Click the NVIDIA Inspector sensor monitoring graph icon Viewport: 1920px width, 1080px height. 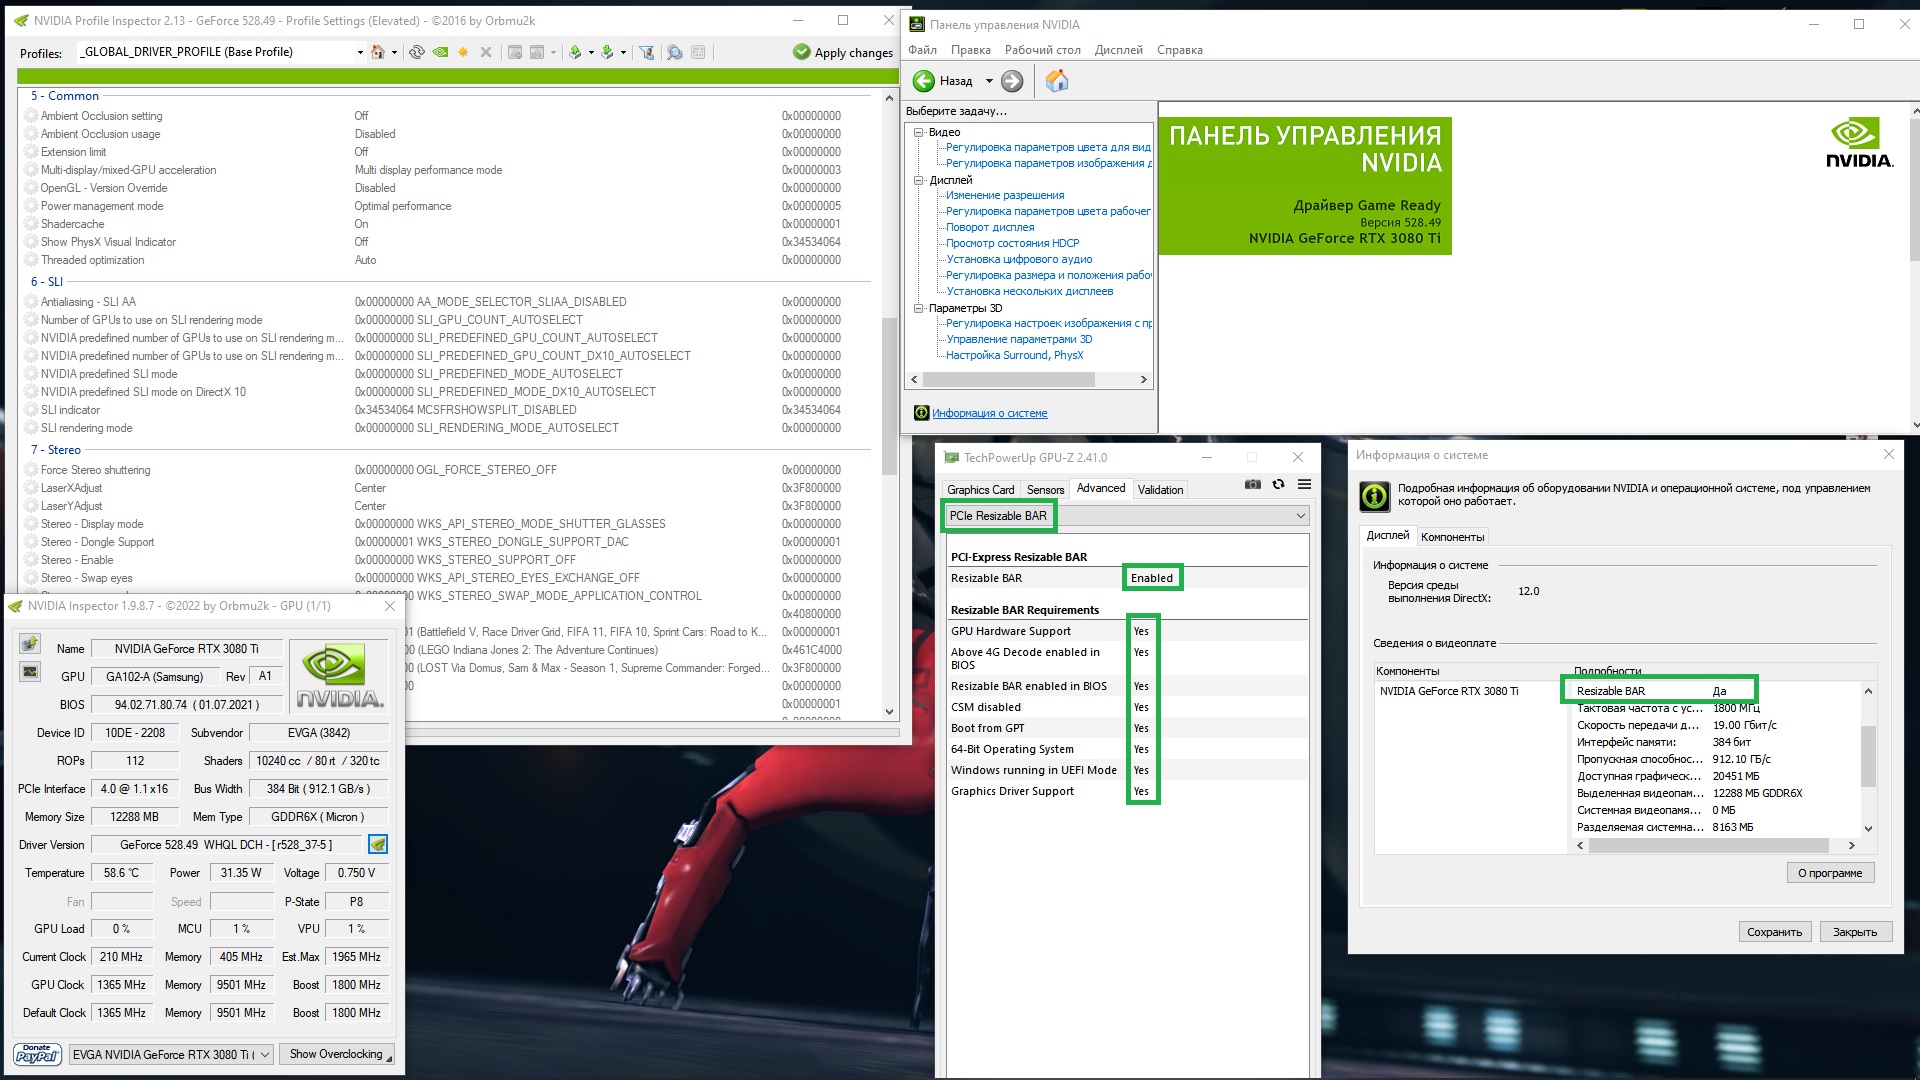tap(30, 671)
